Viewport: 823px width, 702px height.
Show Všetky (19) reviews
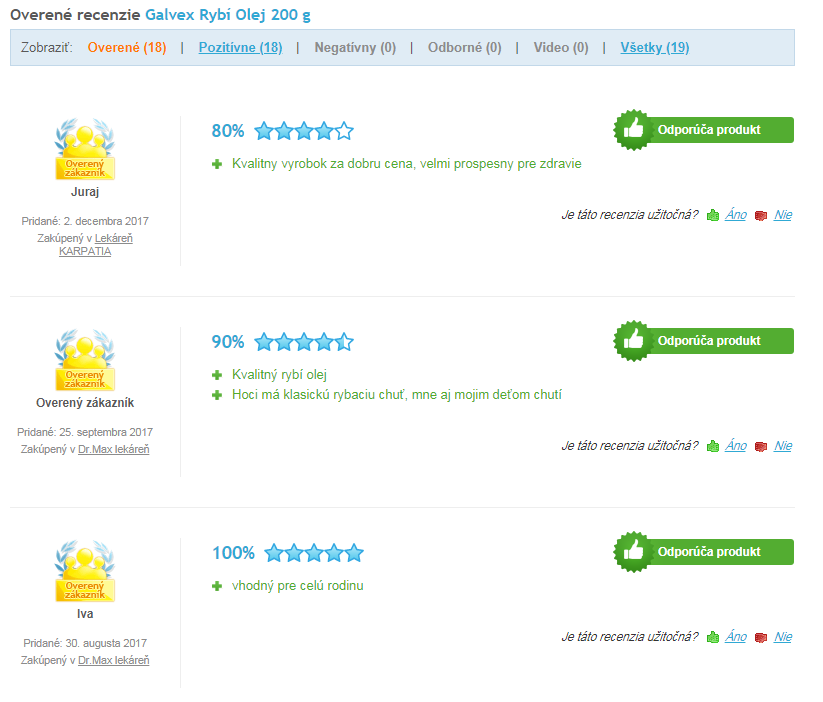tap(655, 48)
